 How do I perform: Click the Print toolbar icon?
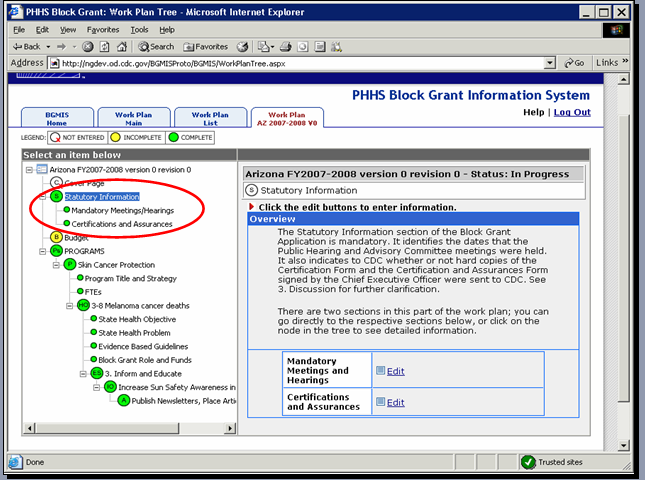(285, 47)
